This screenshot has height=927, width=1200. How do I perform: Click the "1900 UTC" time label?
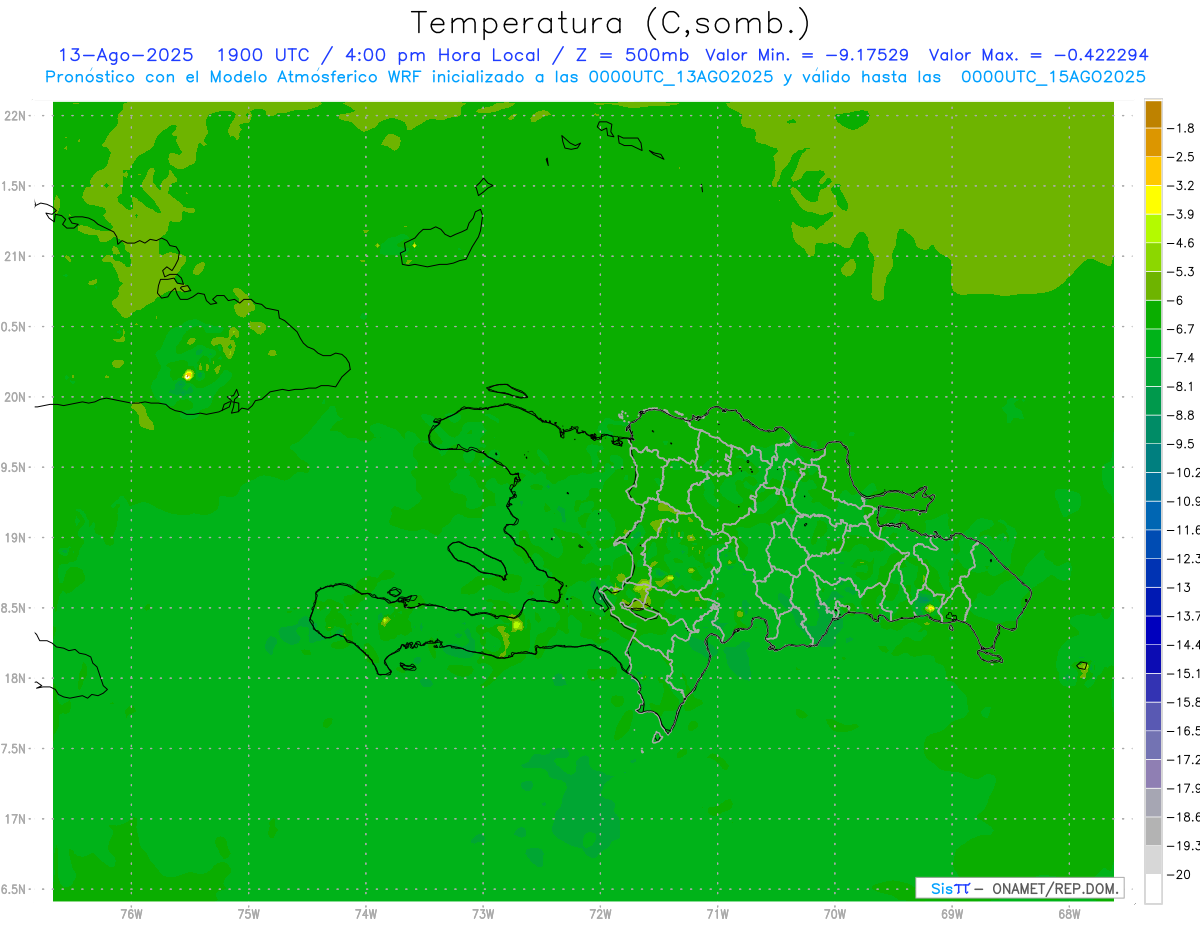tap(266, 55)
